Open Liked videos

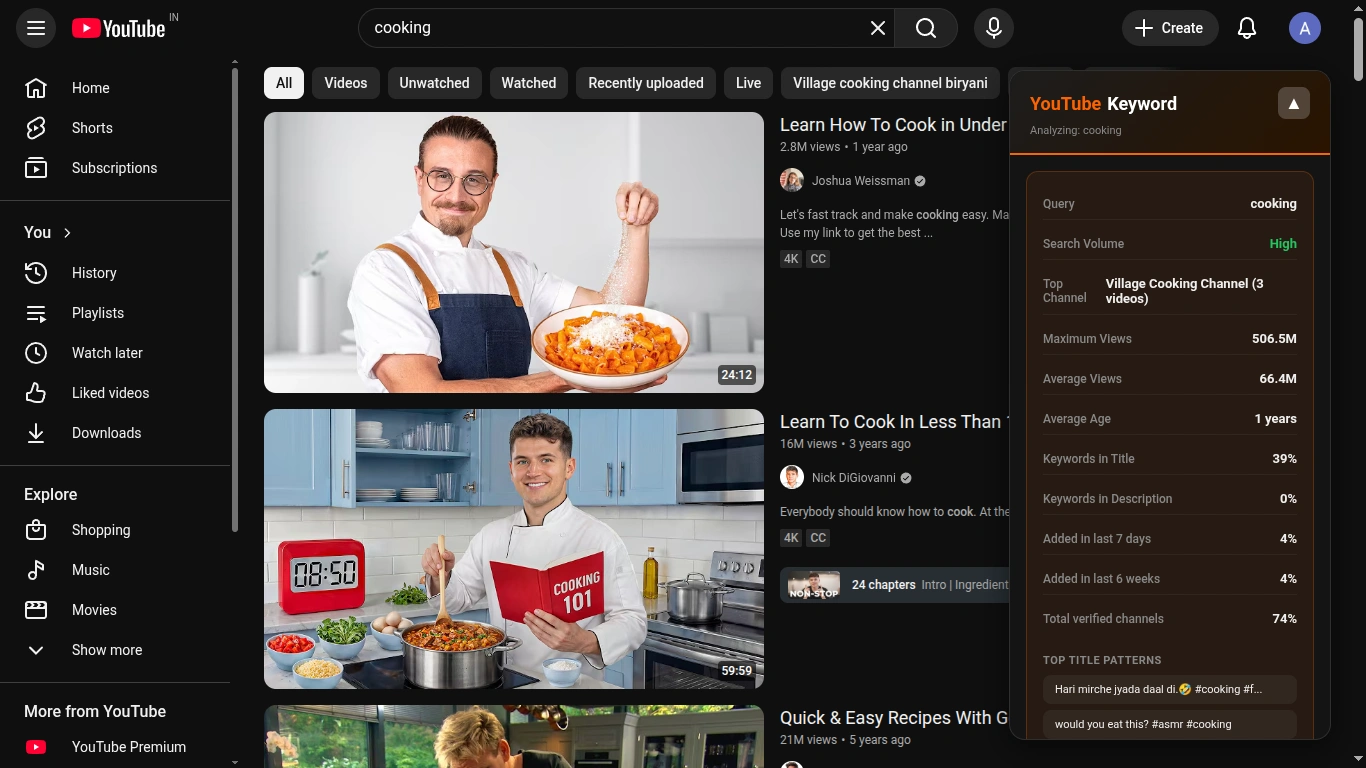[110, 393]
